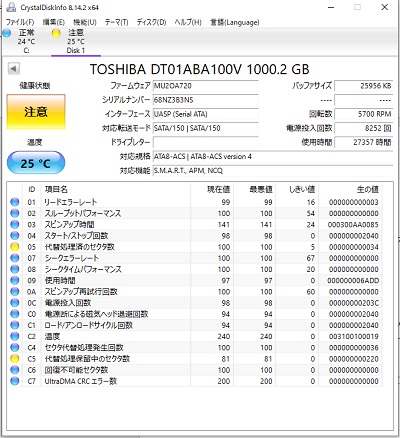Image resolution: width=400 pixels, height=438 pixels.
Task: Click the yellow icon of row 05 代替処理済のセクタ数
Action: coord(15,247)
